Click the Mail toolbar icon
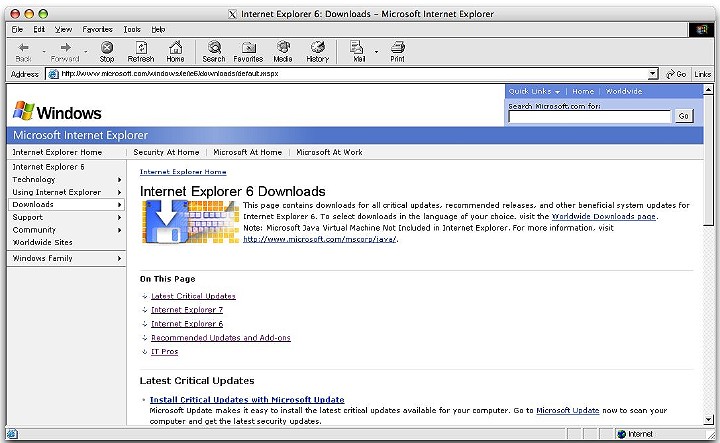 click(x=357, y=47)
